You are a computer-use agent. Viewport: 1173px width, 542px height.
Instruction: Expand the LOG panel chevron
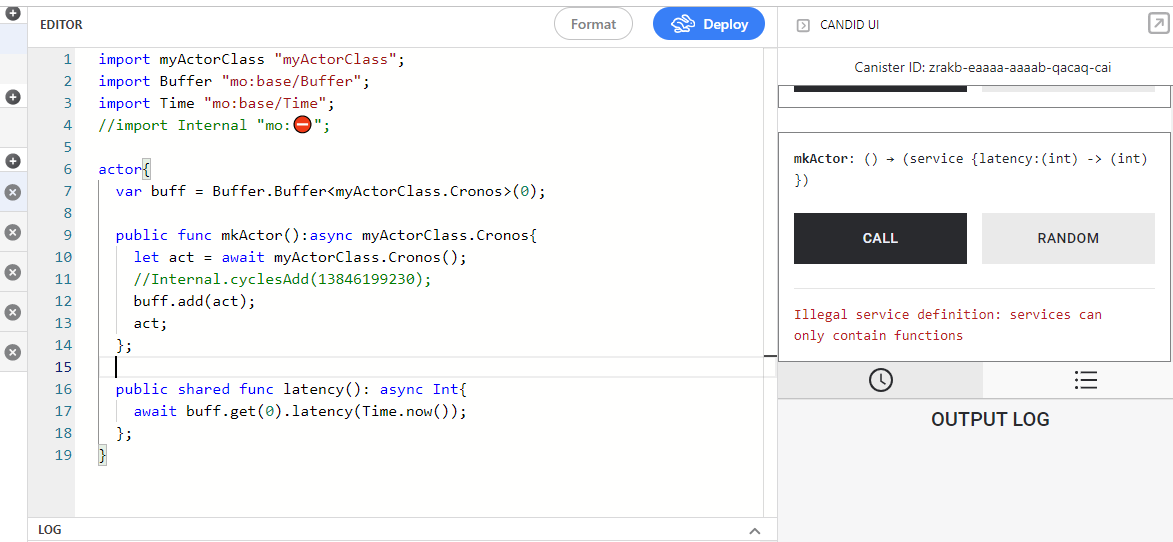tap(755, 531)
